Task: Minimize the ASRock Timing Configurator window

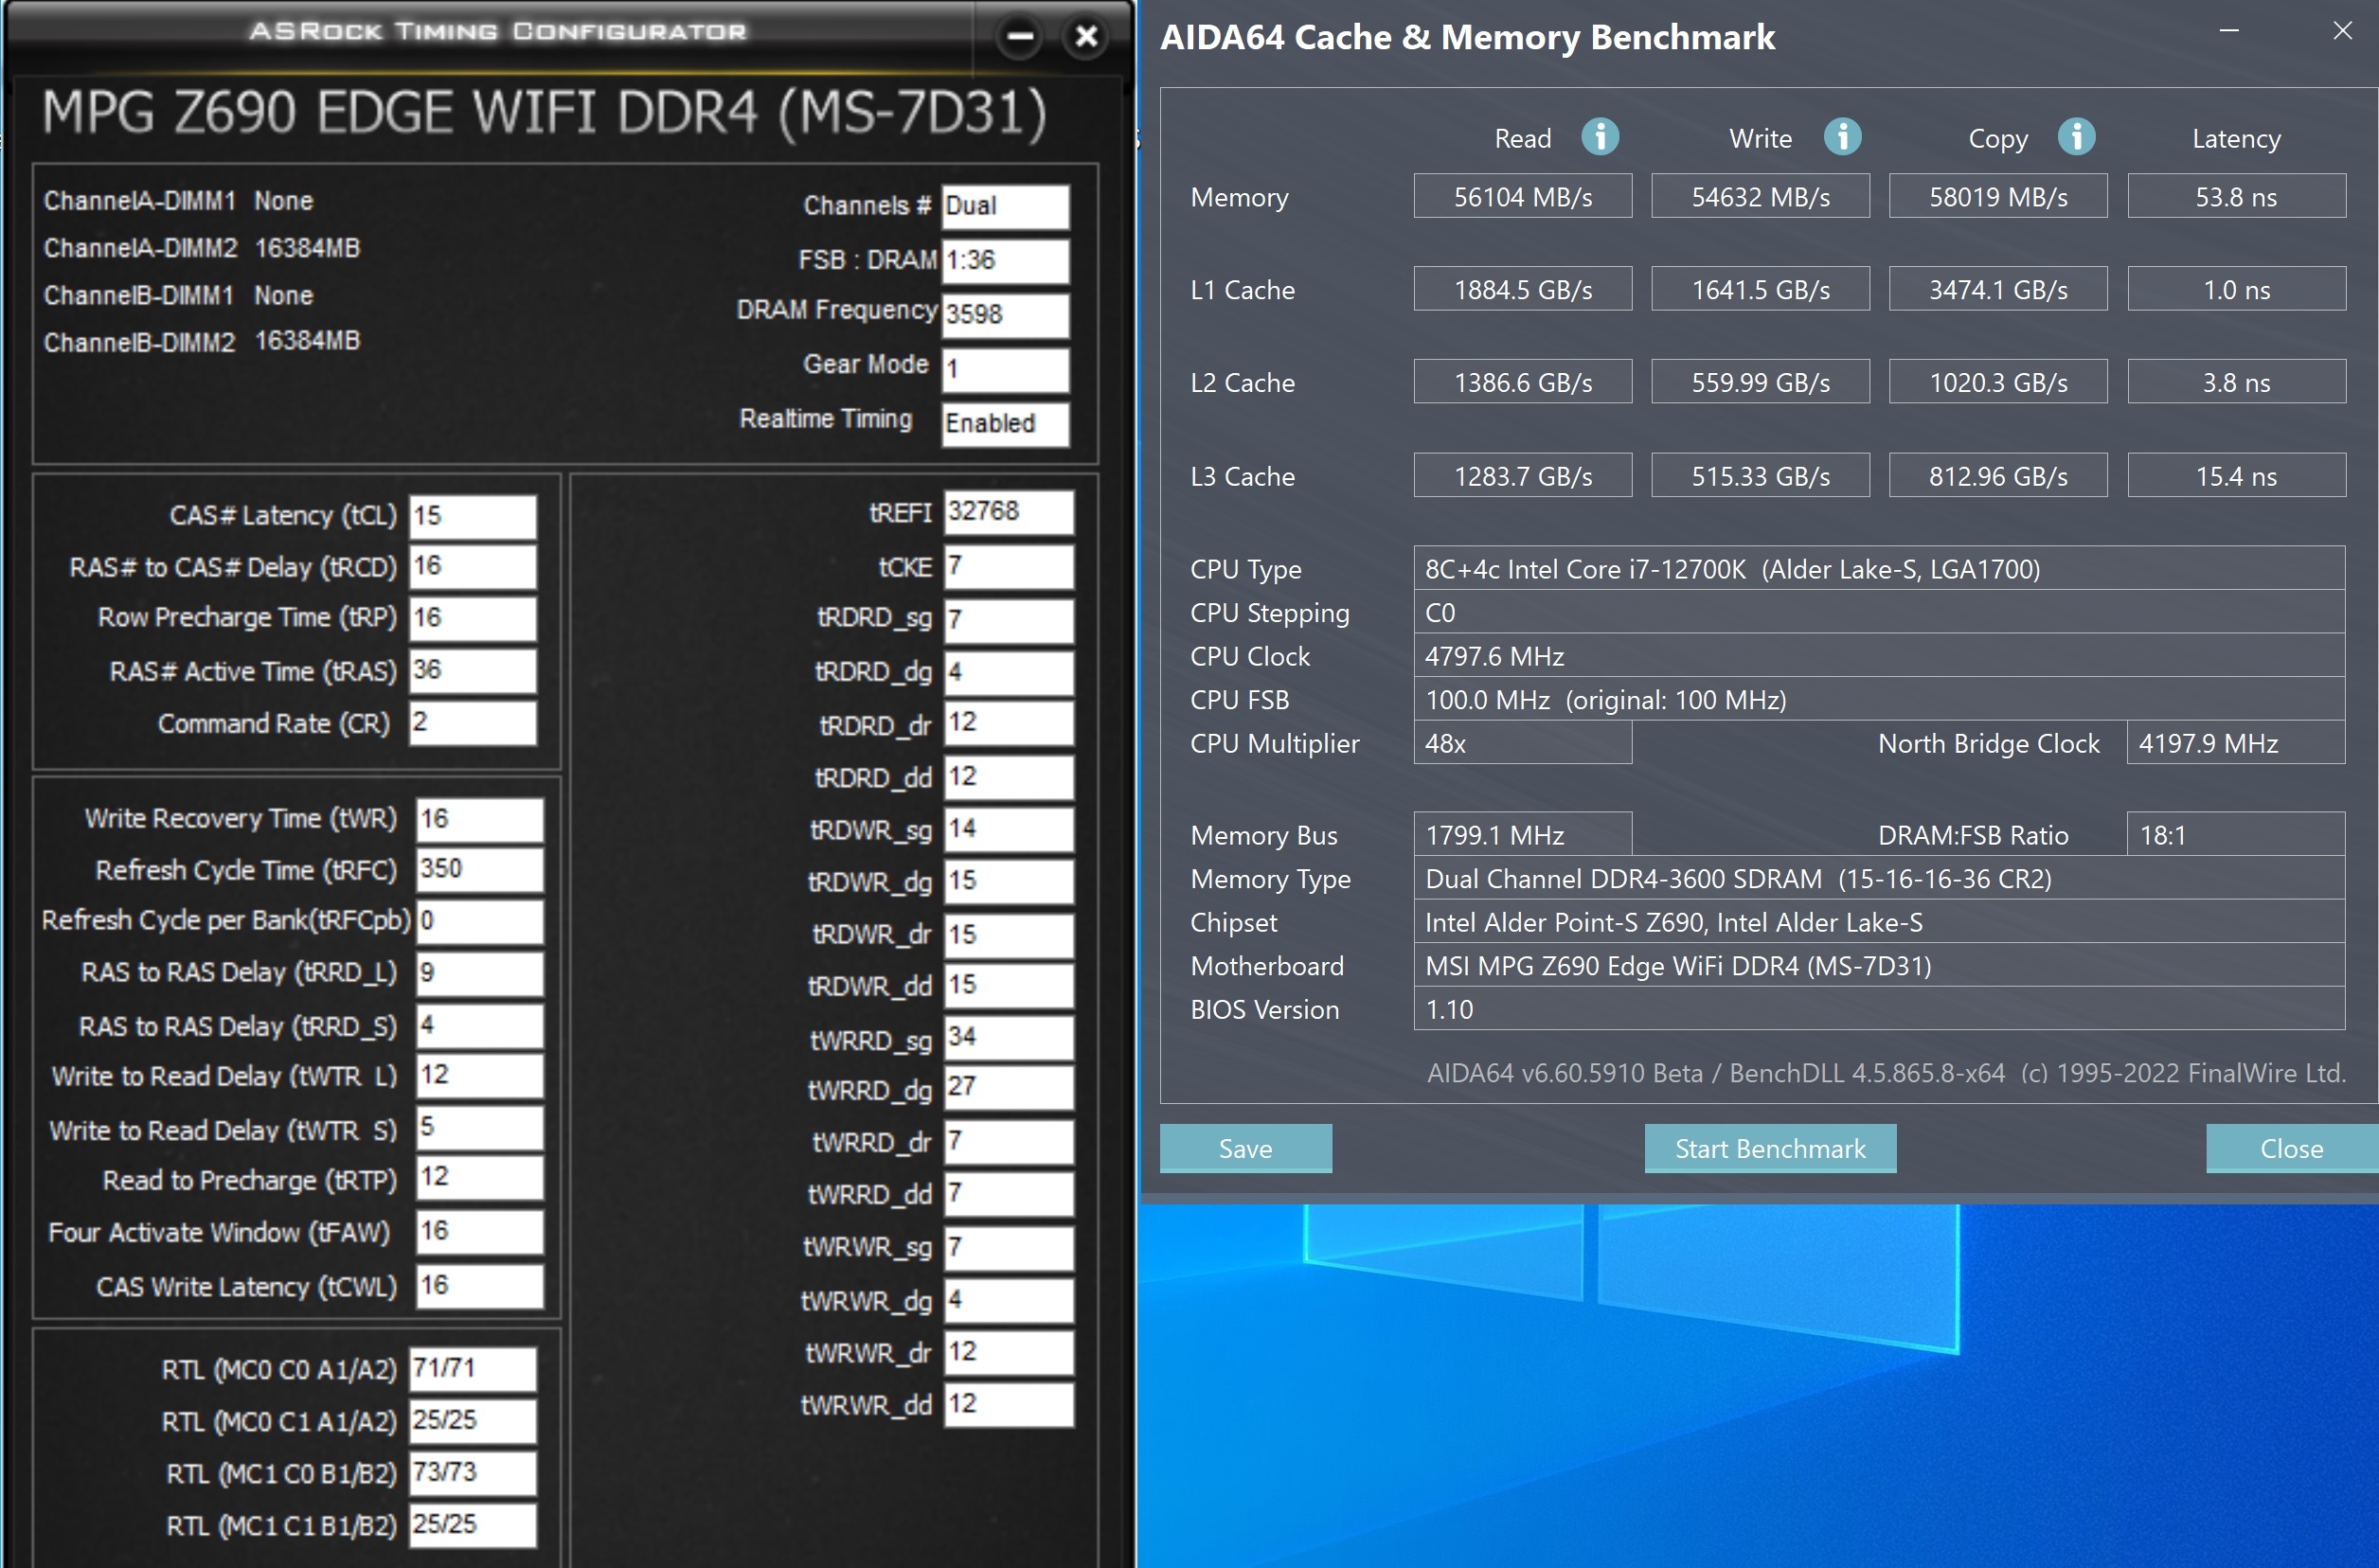Action: point(1019,37)
